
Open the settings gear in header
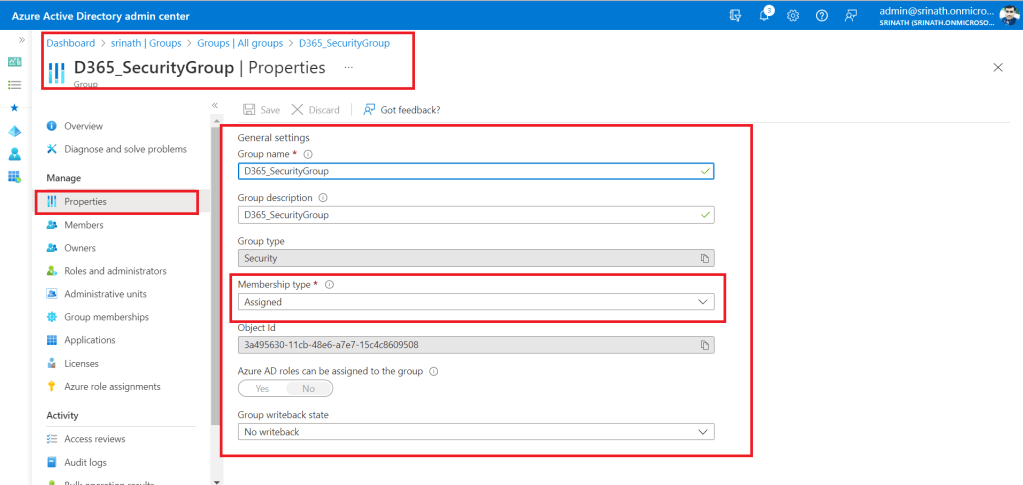coord(793,16)
